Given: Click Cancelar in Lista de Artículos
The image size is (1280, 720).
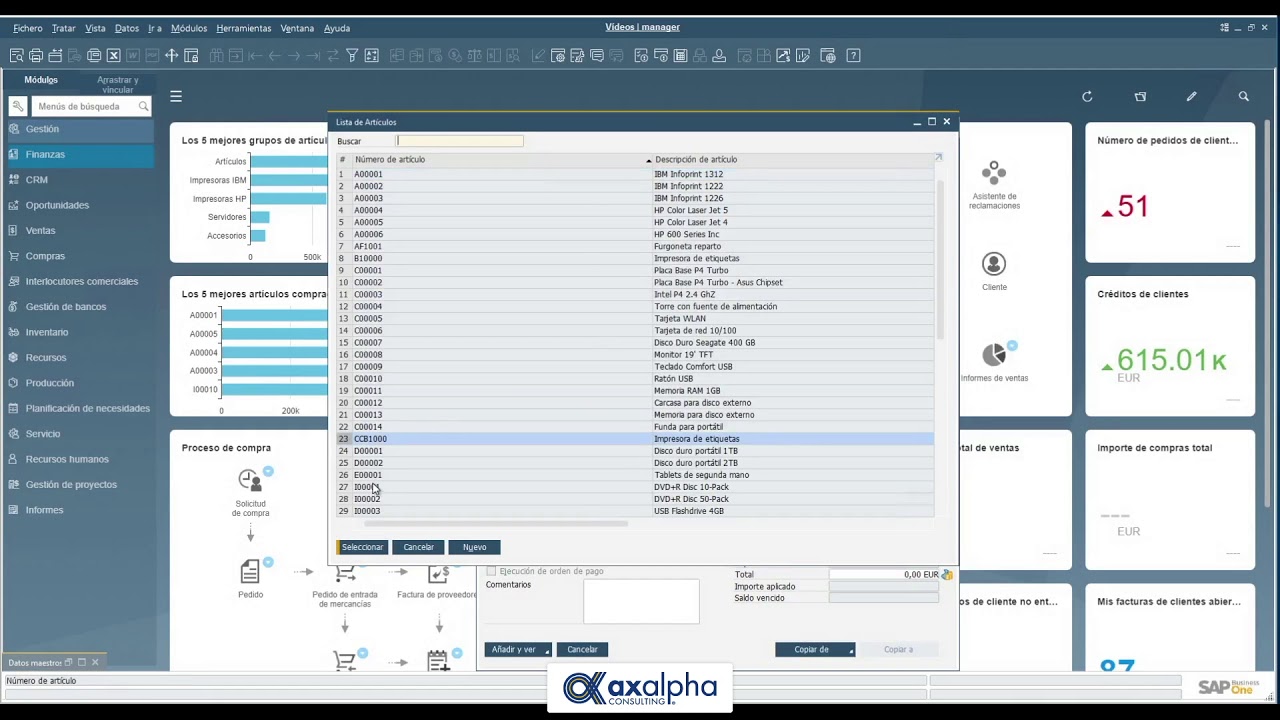Looking at the screenshot, I should point(418,547).
